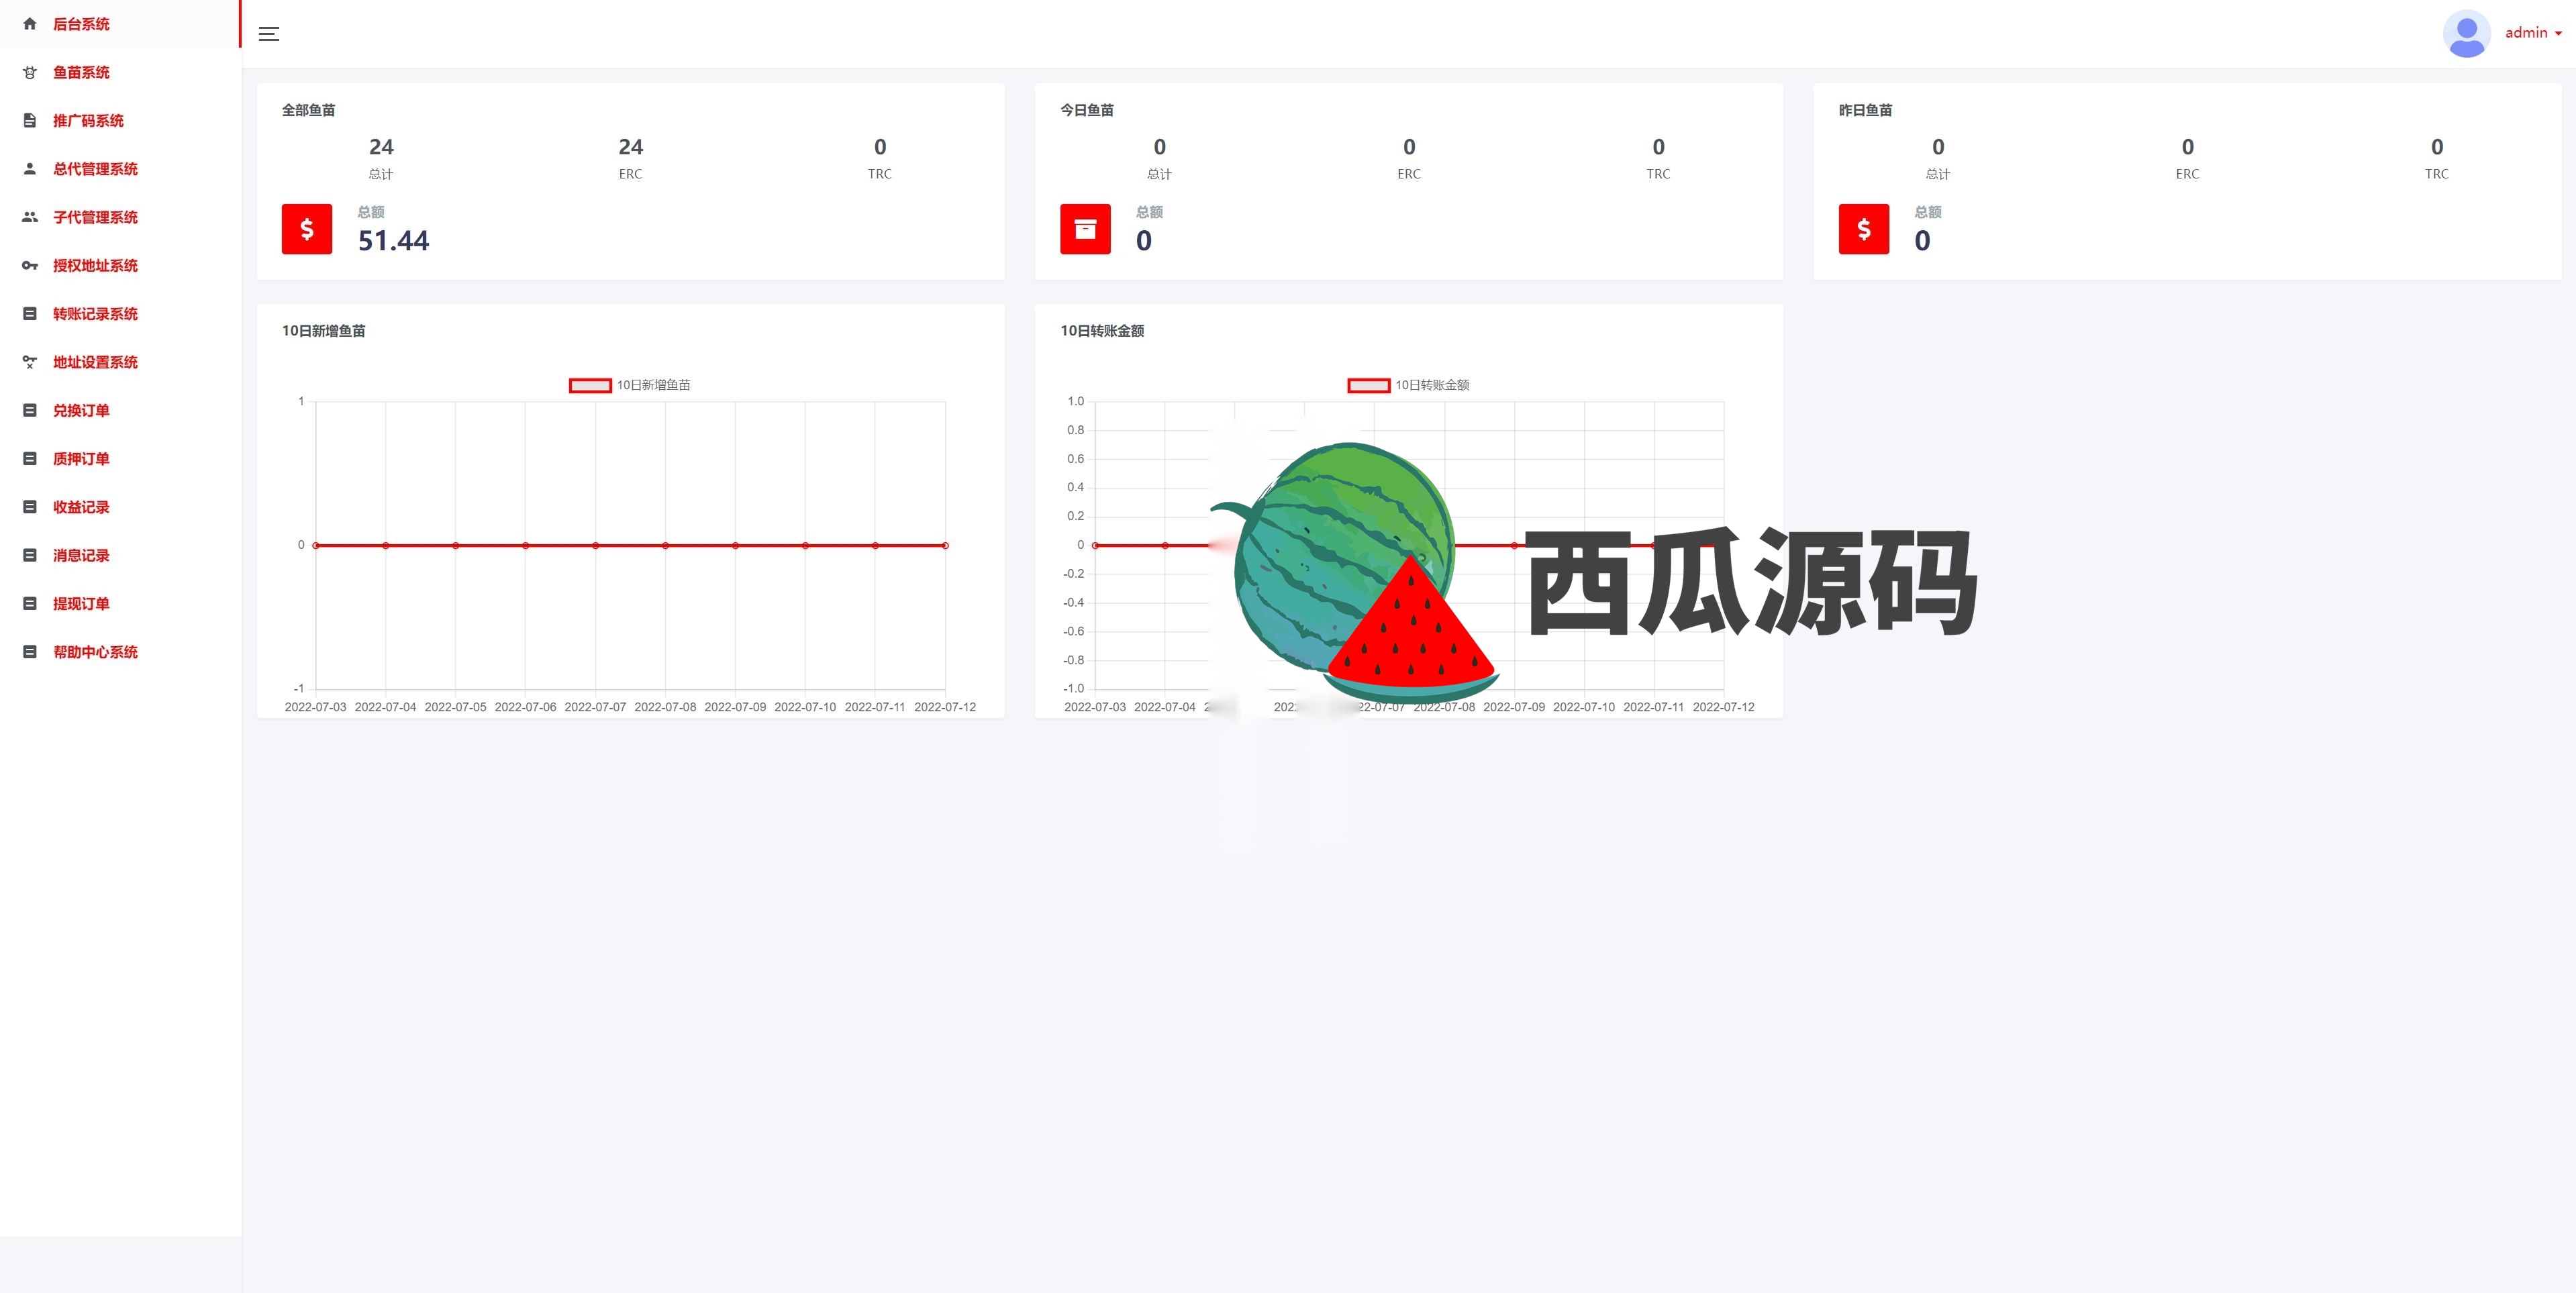Click the key-off icon beside 地址设置系统
Screen dimensions: 2576x1293
30,362
